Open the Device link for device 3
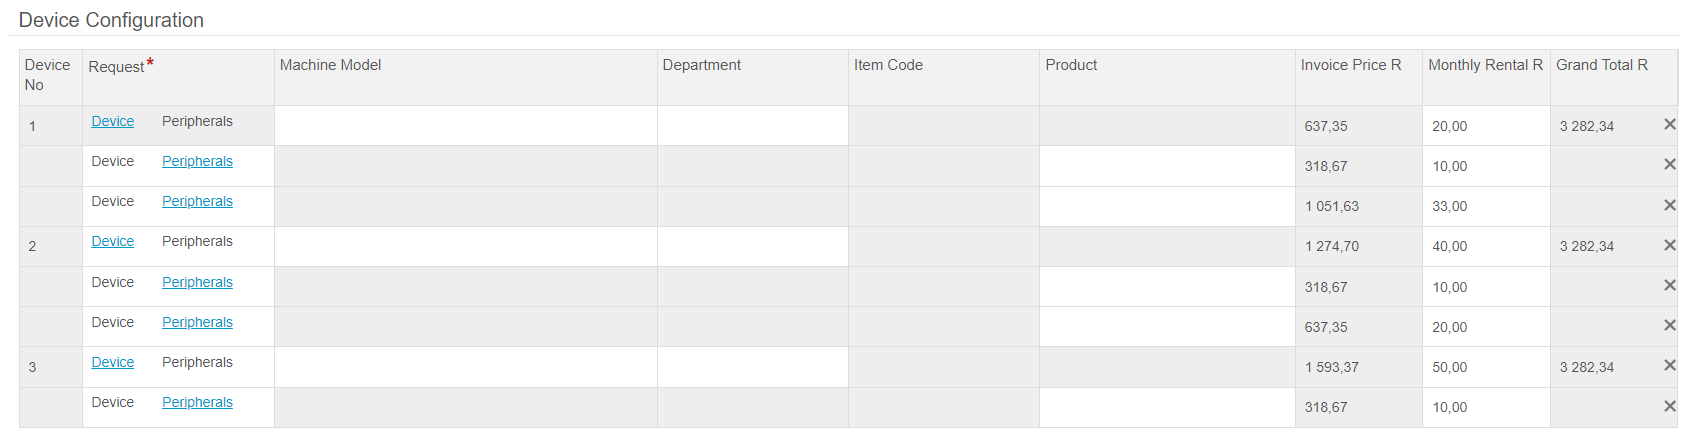Image resolution: width=1689 pixels, height=436 pixels. (112, 362)
